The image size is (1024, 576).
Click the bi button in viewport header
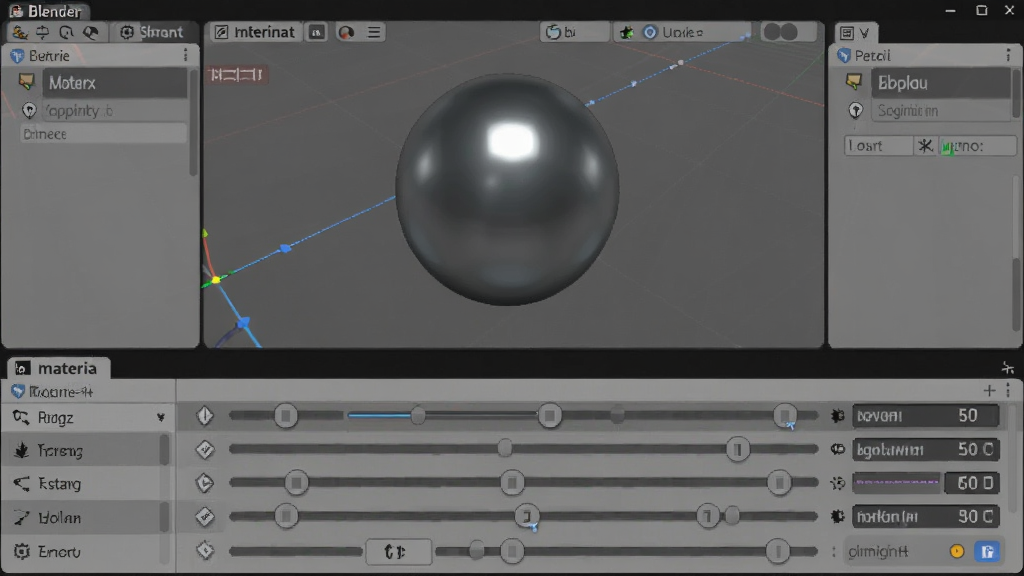pos(573,32)
